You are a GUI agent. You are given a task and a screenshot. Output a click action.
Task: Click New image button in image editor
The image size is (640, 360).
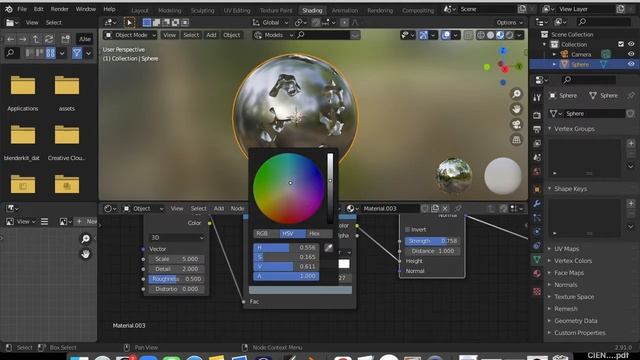[x=87, y=221]
